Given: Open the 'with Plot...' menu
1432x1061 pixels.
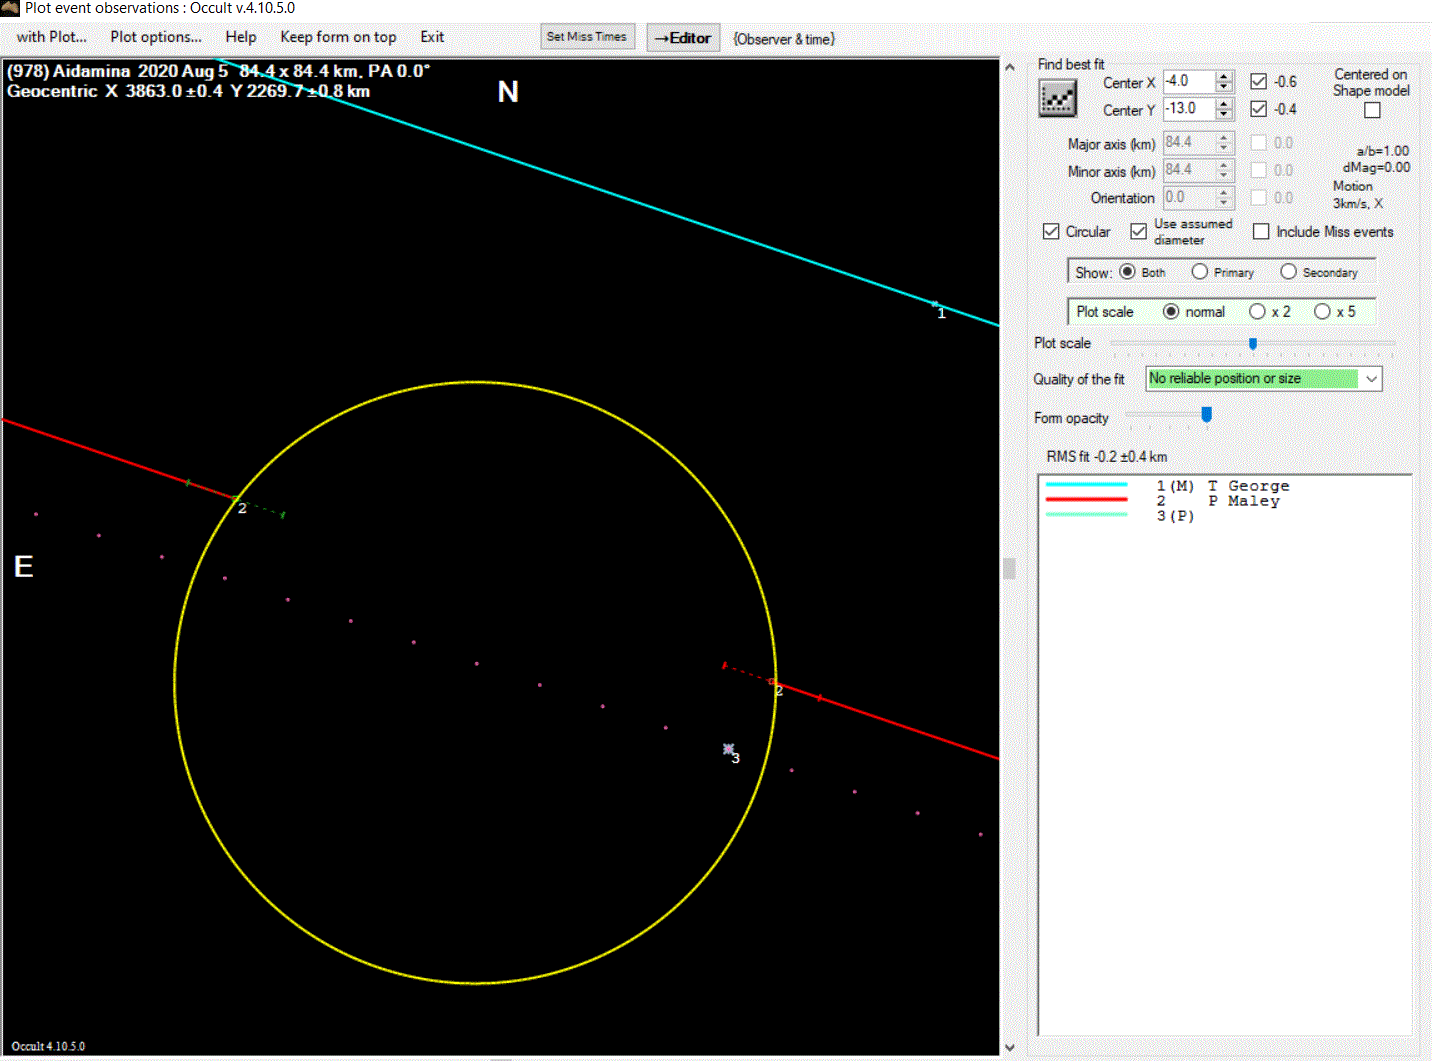Looking at the screenshot, I should point(51,37).
